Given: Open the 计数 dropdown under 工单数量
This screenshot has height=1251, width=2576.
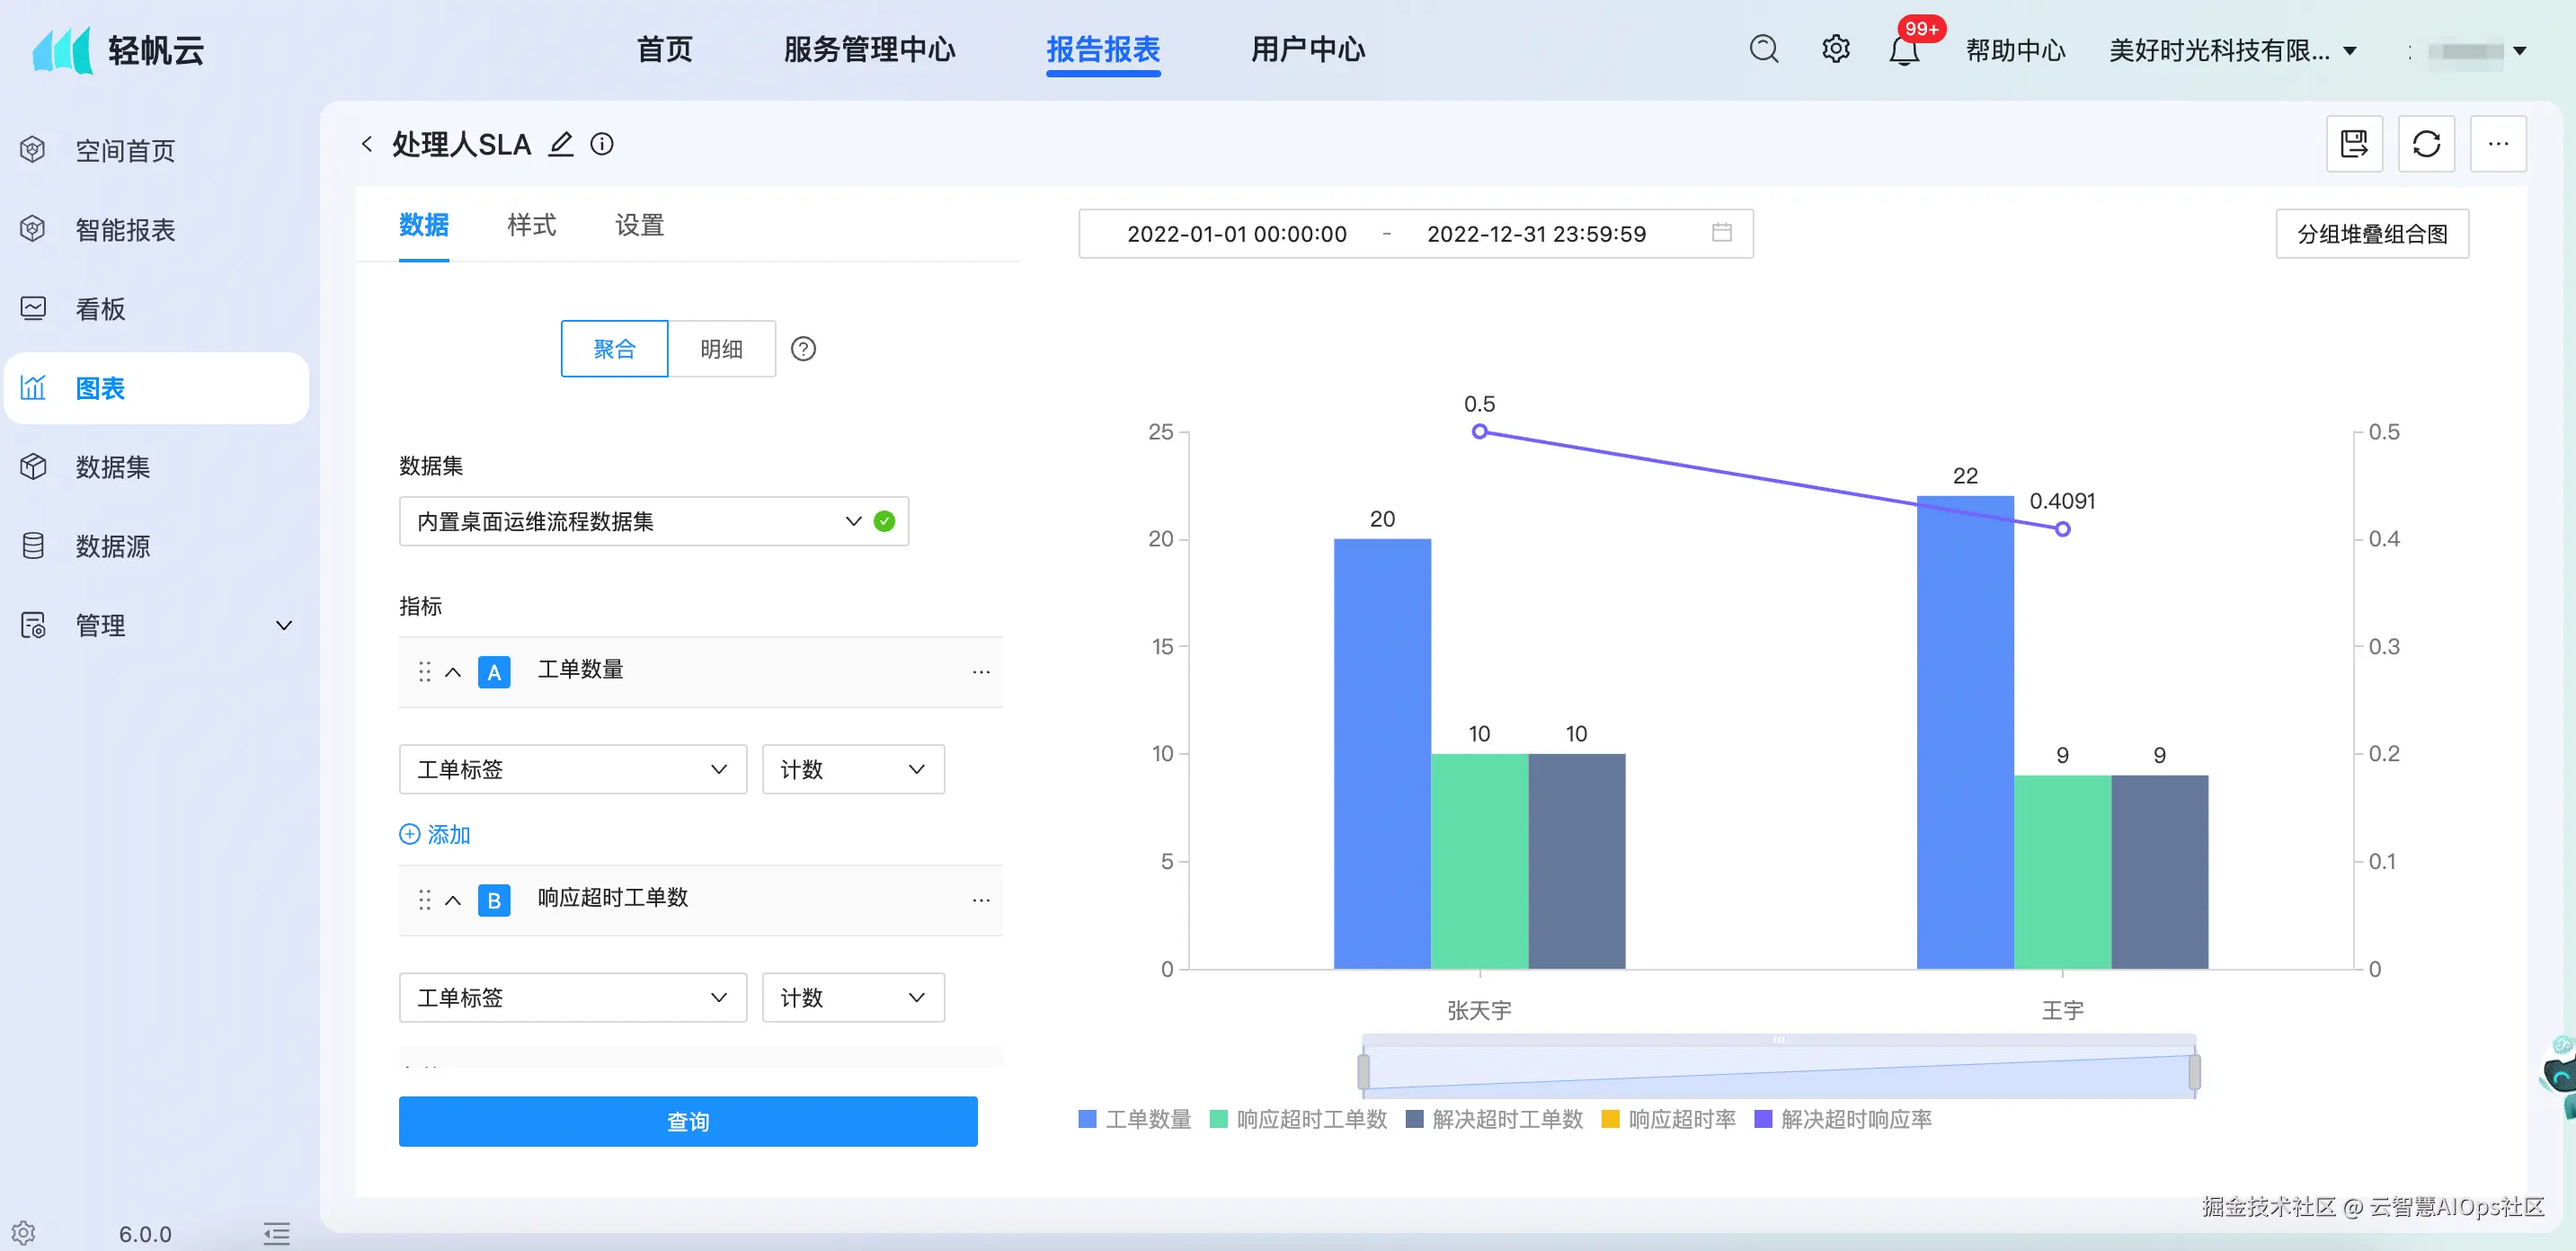Looking at the screenshot, I should pyautogui.click(x=852, y=769).
